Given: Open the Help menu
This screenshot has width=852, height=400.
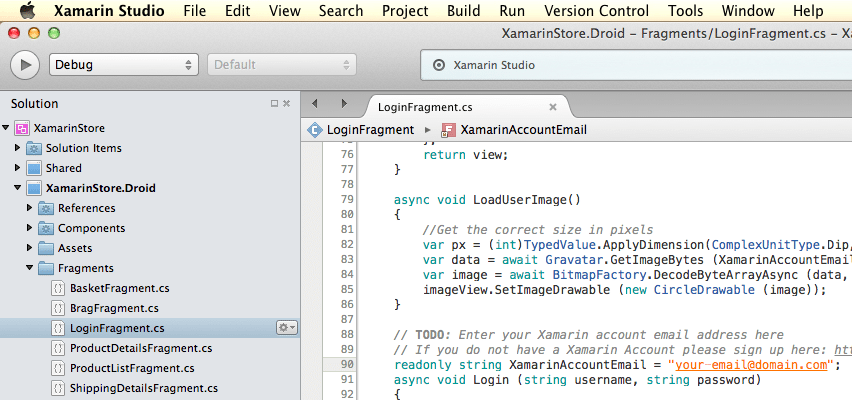Looking at the screenshot, I should tap(808, 11).
